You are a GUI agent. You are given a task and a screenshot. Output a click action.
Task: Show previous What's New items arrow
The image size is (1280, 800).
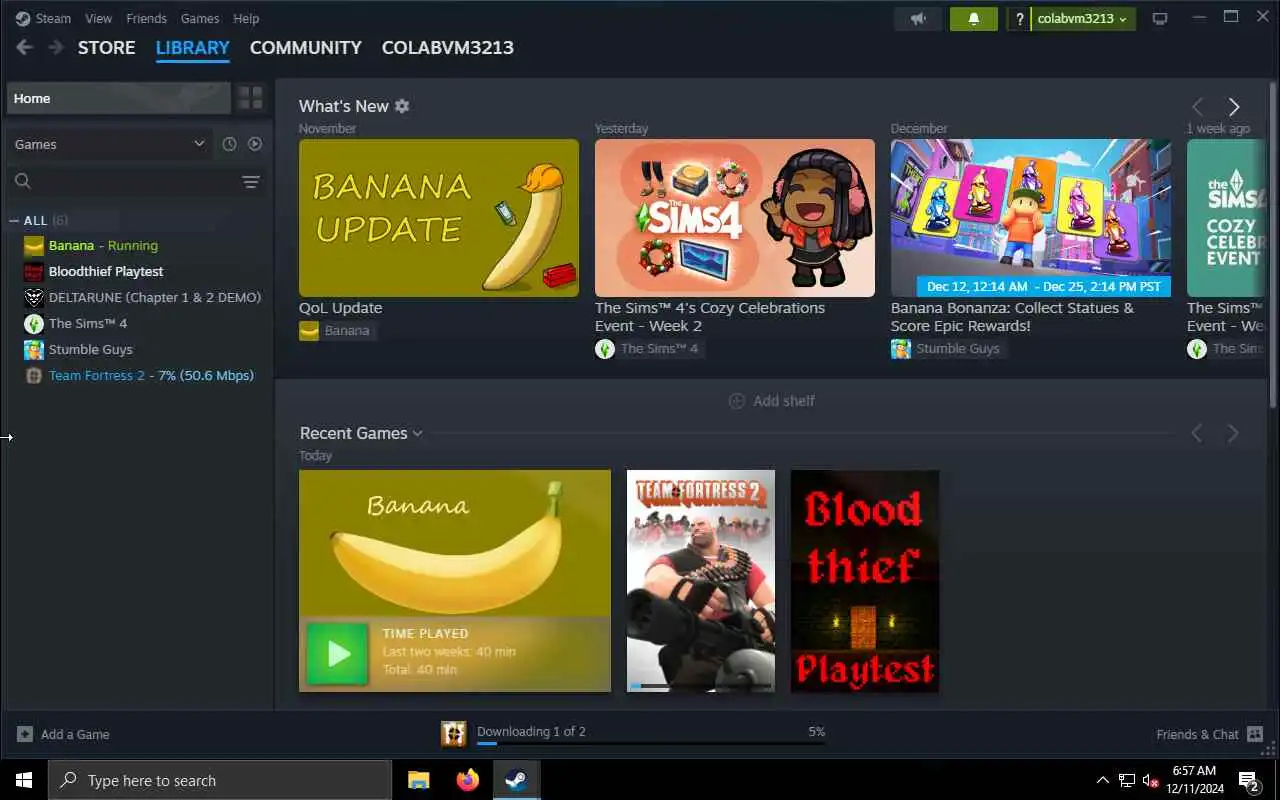click(1197, 107)
